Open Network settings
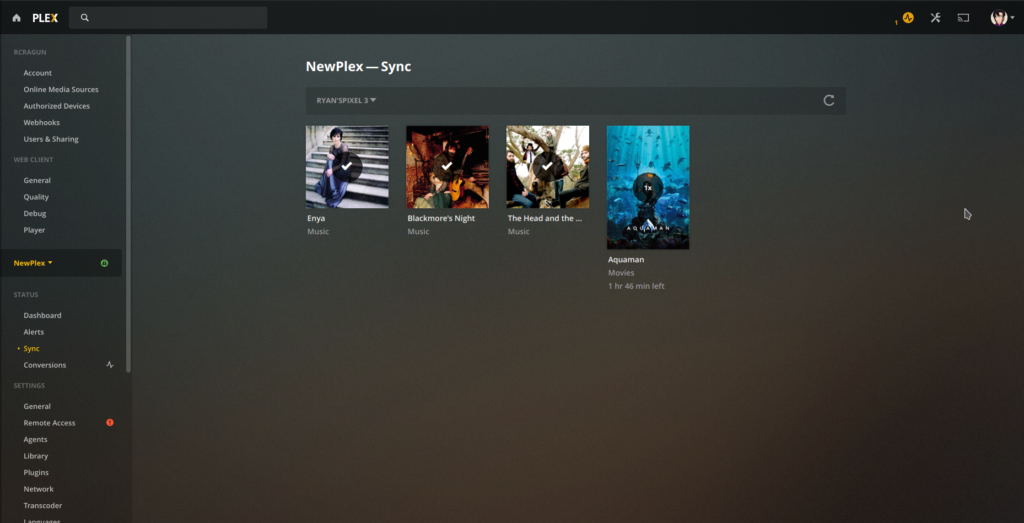The height and width of the screenshot is (523, 1024). [x=39, y=489]
